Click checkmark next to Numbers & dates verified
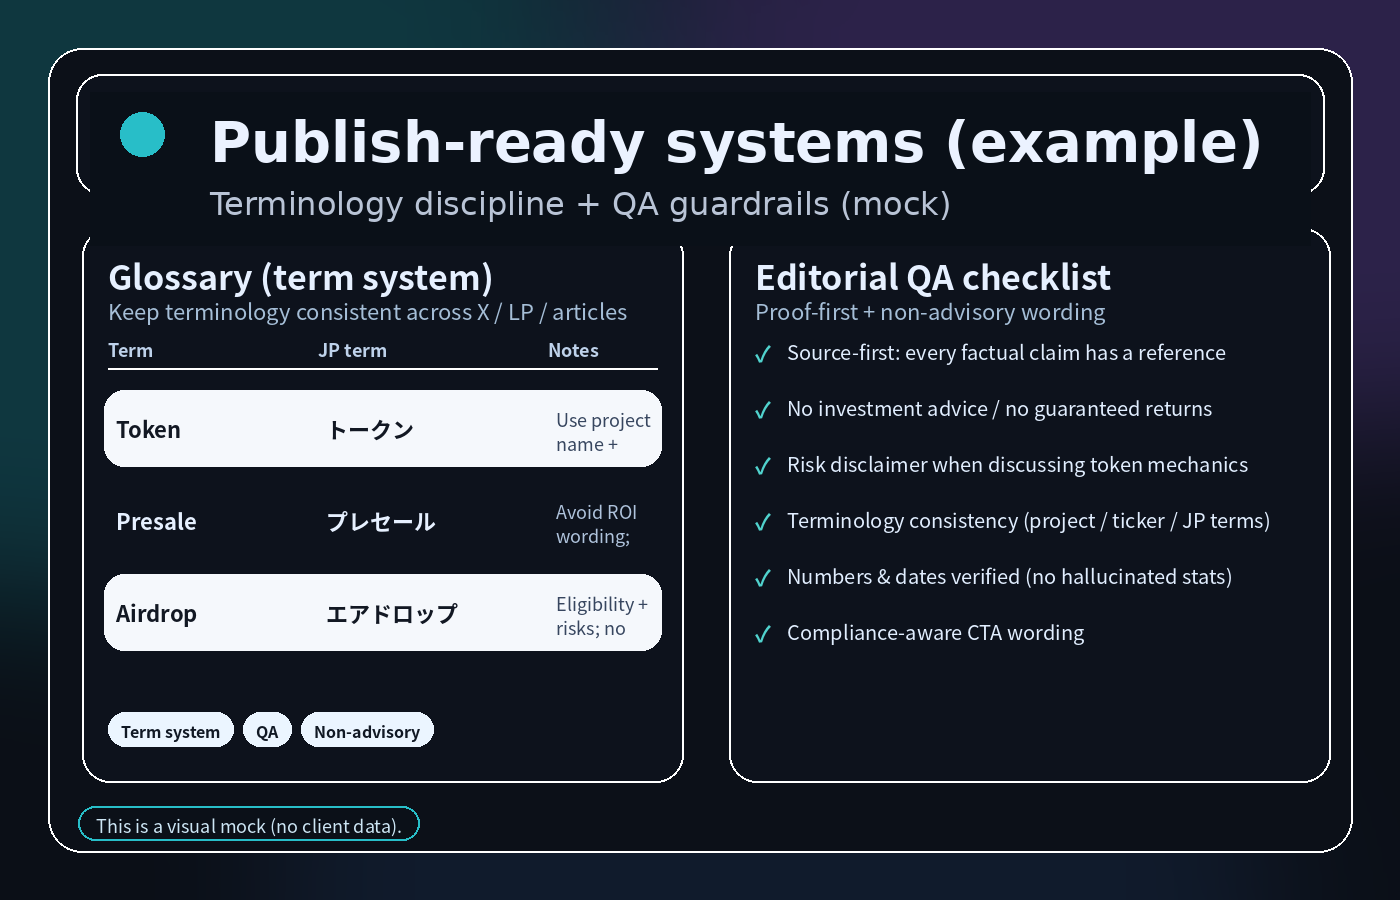The image size is (1400, 900). tap(763, 578)
